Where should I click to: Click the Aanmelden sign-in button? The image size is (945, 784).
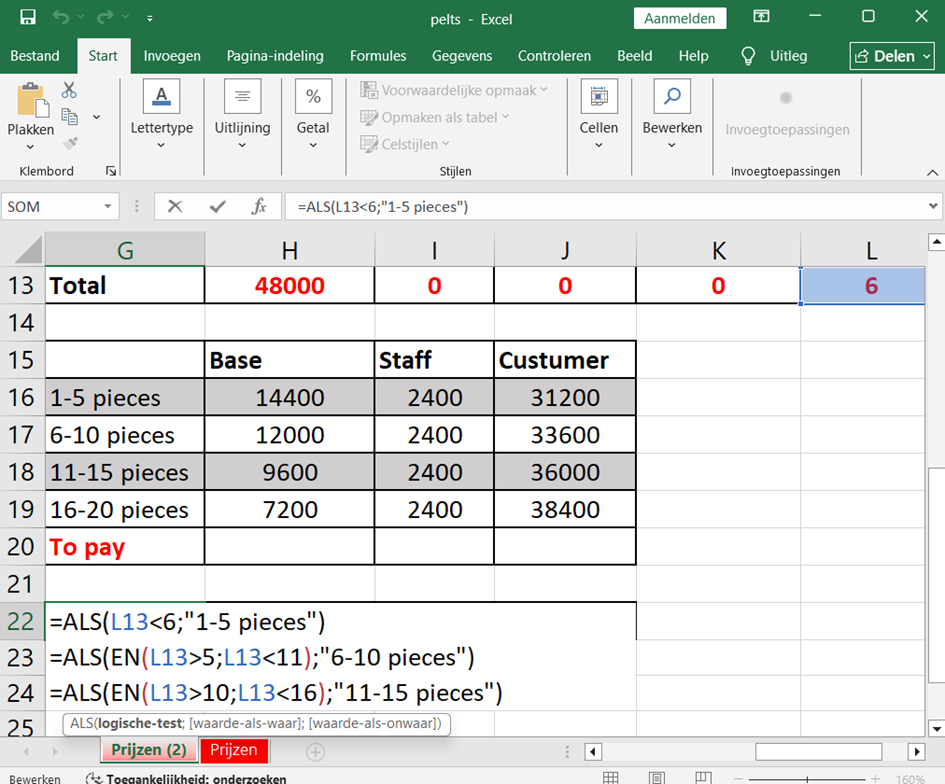pos(680,18)
